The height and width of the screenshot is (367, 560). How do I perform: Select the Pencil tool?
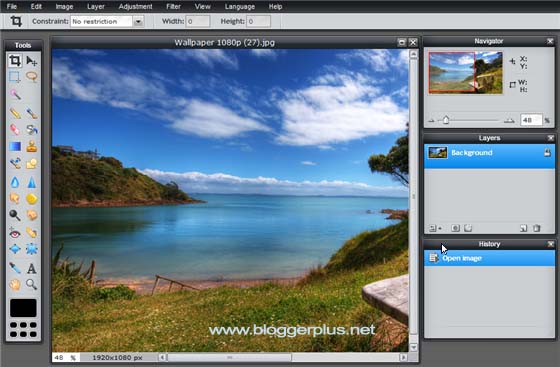click(x=15, y=114)
